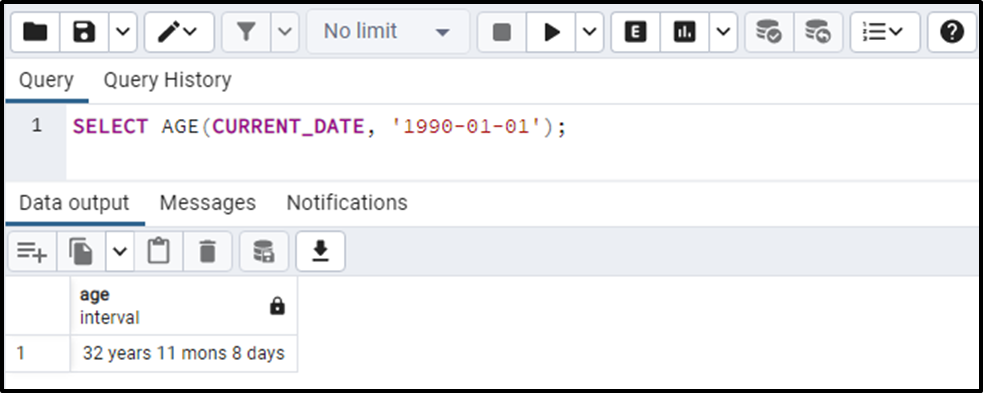Stop the running query
The height and width of the screenshot is (393, 983).
(x=502, y=31)
